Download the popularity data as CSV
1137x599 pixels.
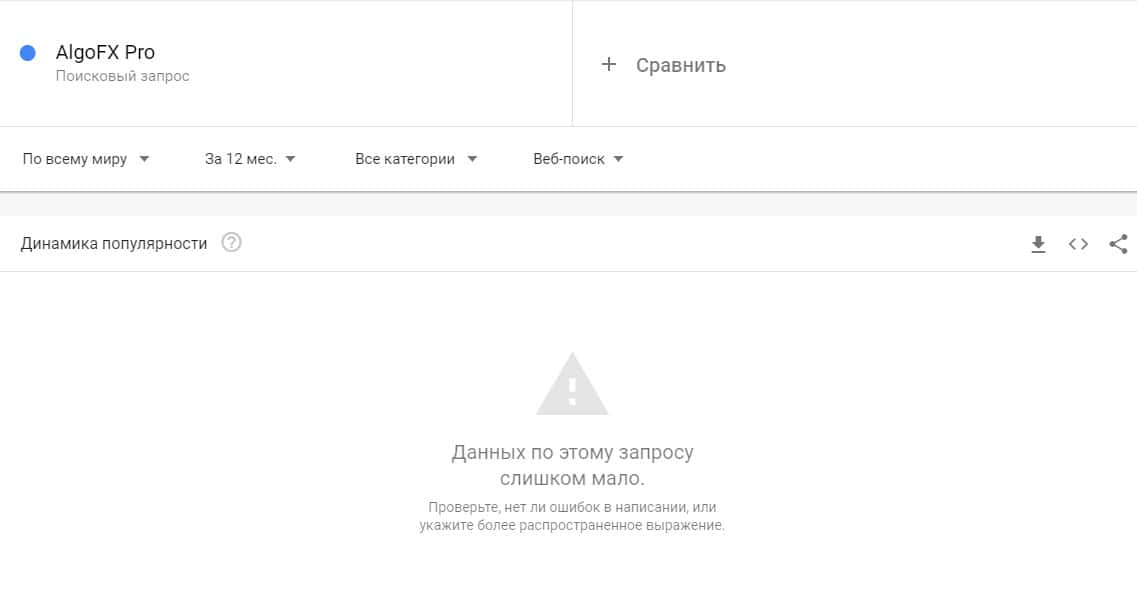click(1038, 244)
